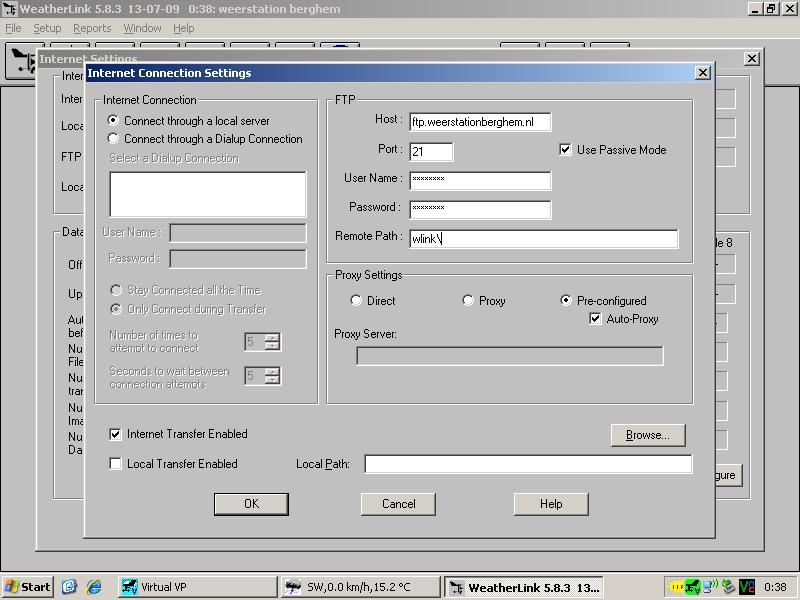Open the File menu

click(x=13, y=28)
